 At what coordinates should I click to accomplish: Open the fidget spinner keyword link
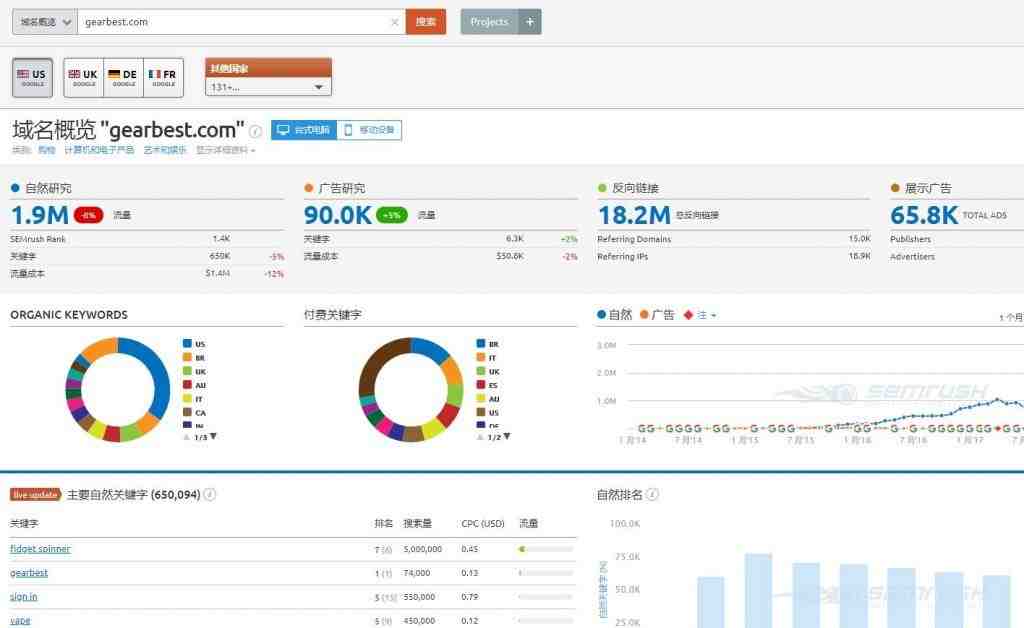pos(40,549)
